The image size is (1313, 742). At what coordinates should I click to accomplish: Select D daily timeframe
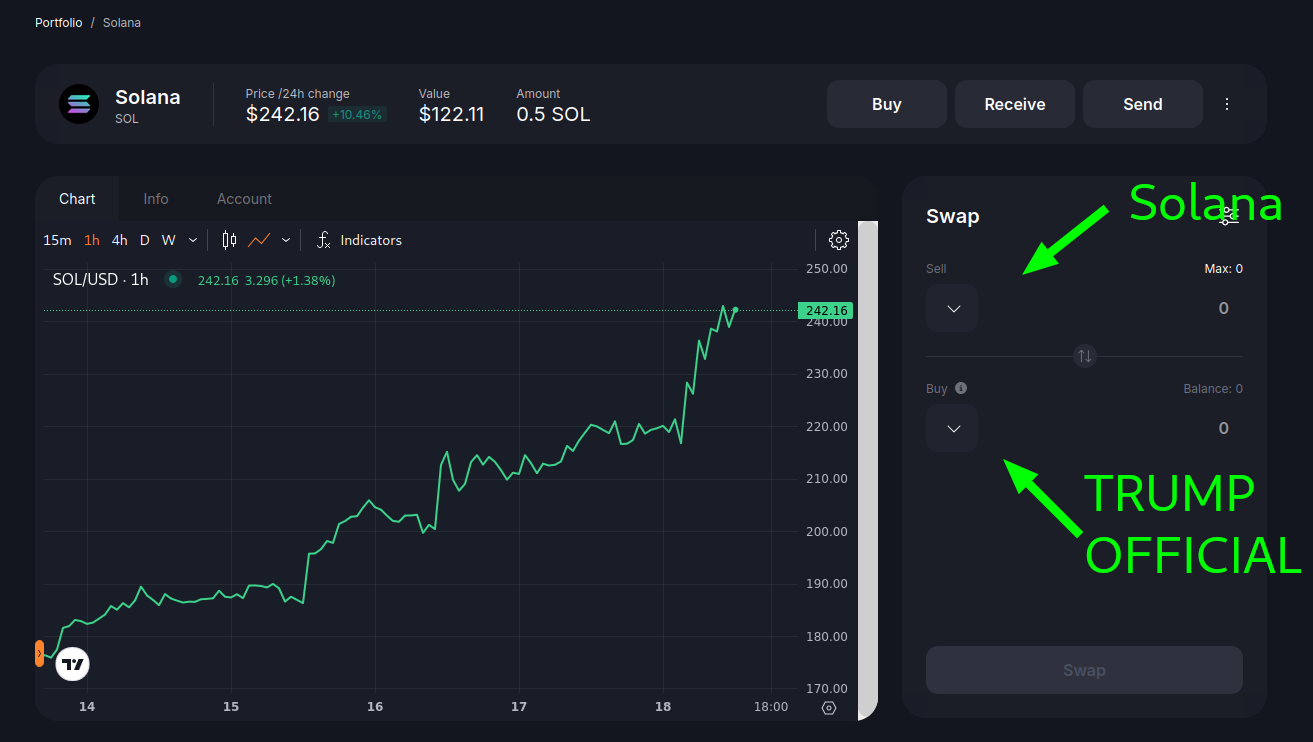pos(145,240)
